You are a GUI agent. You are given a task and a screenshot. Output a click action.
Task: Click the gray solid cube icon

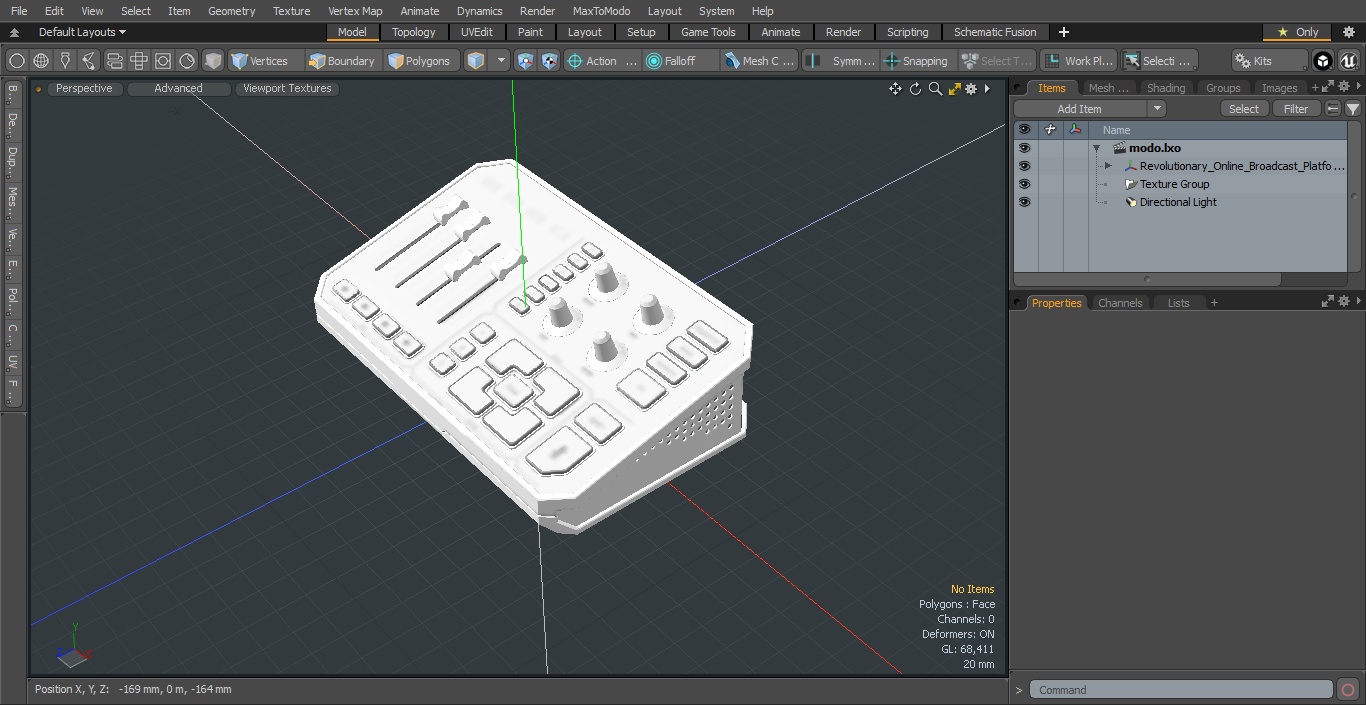[x=212, y=61]
